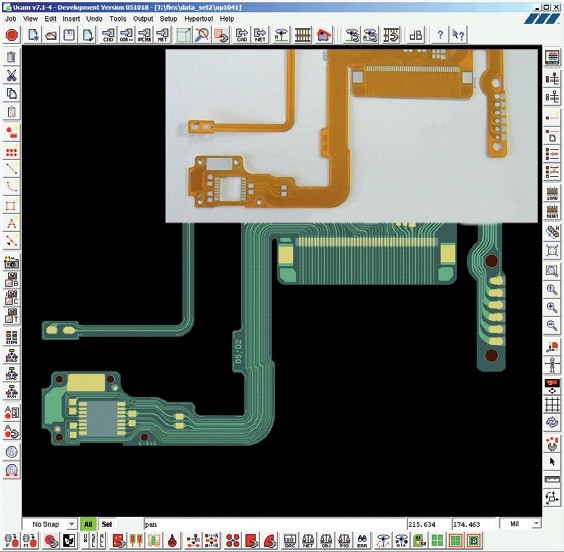564x552 pixels.
Task: Click the red drop icon in bottom toolbar
Action: 173,540
